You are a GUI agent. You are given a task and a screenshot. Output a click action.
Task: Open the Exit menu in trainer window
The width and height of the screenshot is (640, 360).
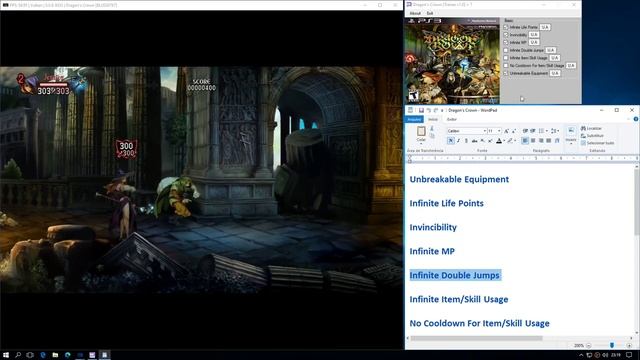pos(430,13)
